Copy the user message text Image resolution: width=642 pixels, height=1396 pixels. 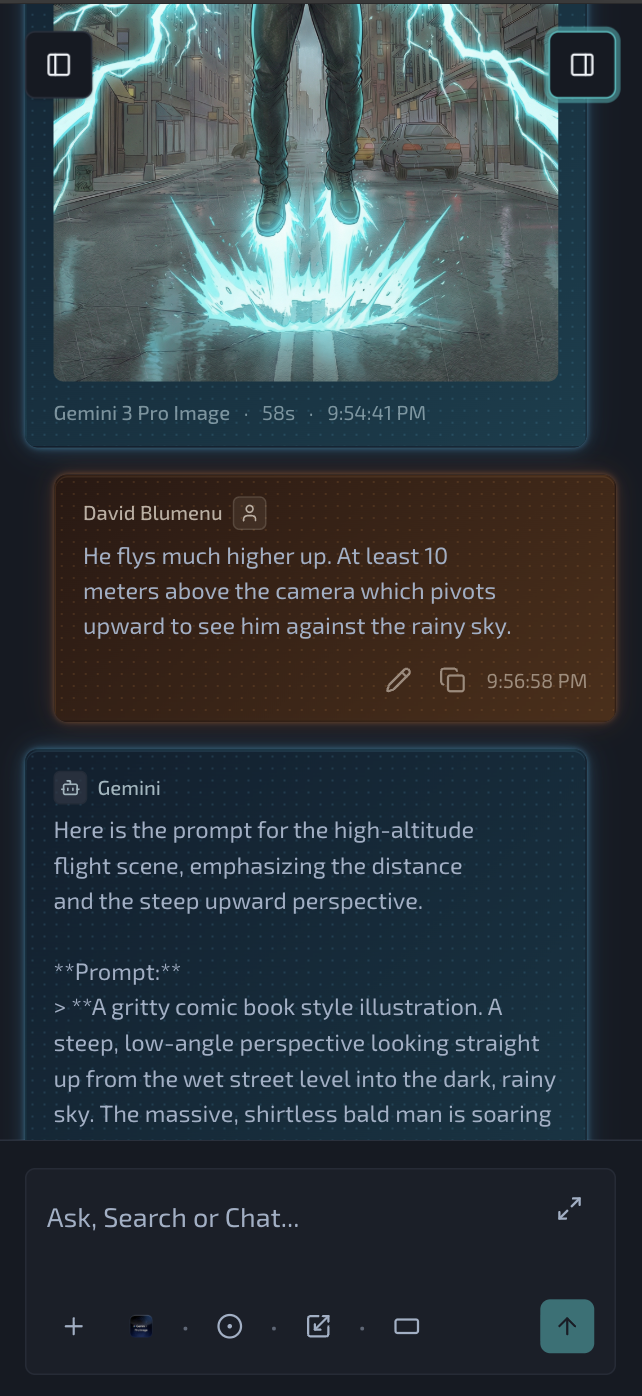pos(452,681)
